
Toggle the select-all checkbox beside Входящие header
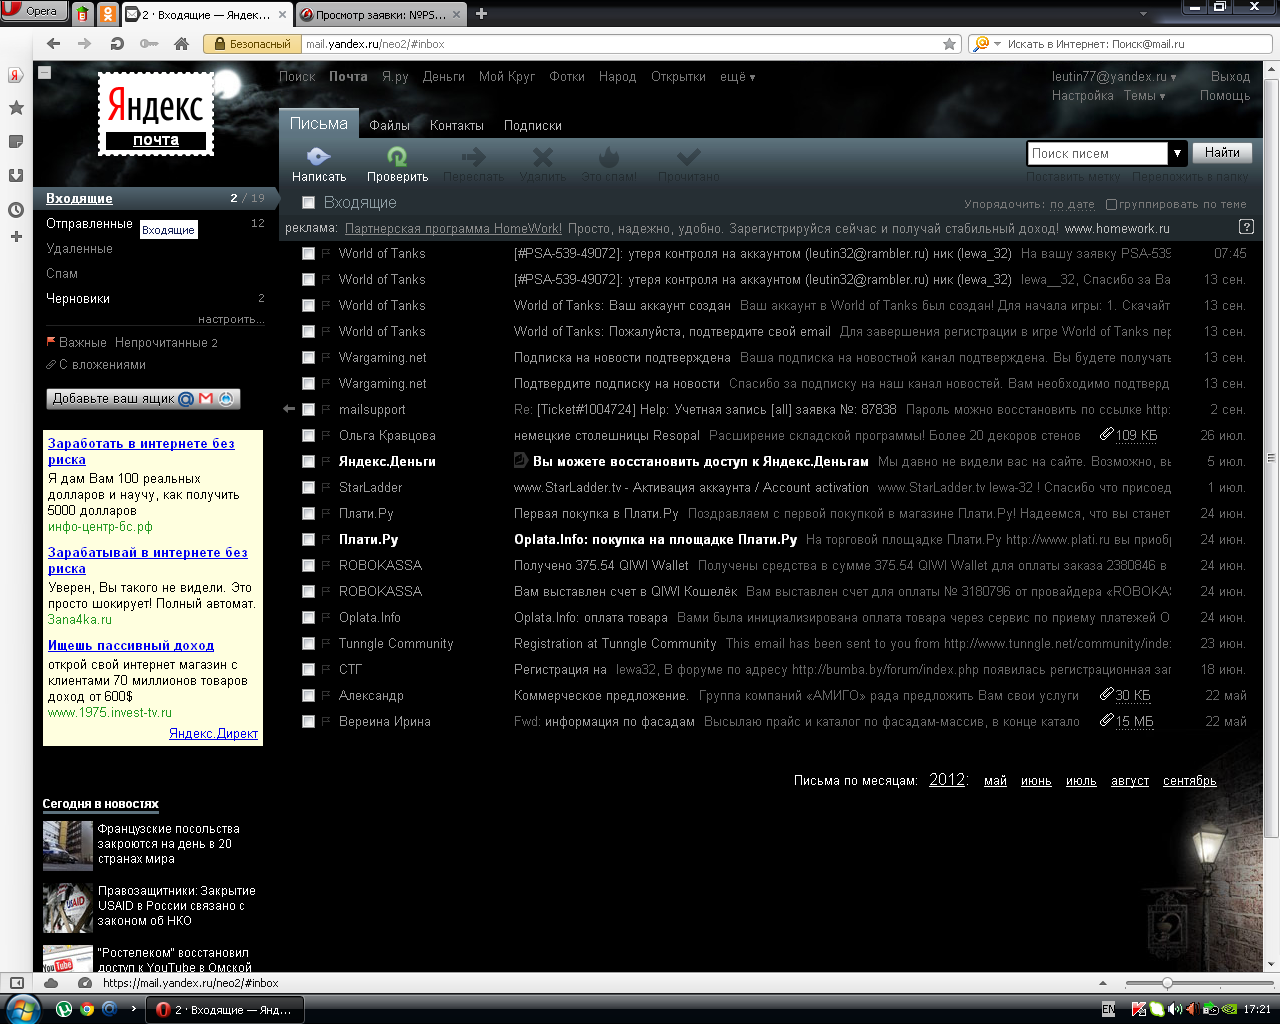(x=309, y=203)
